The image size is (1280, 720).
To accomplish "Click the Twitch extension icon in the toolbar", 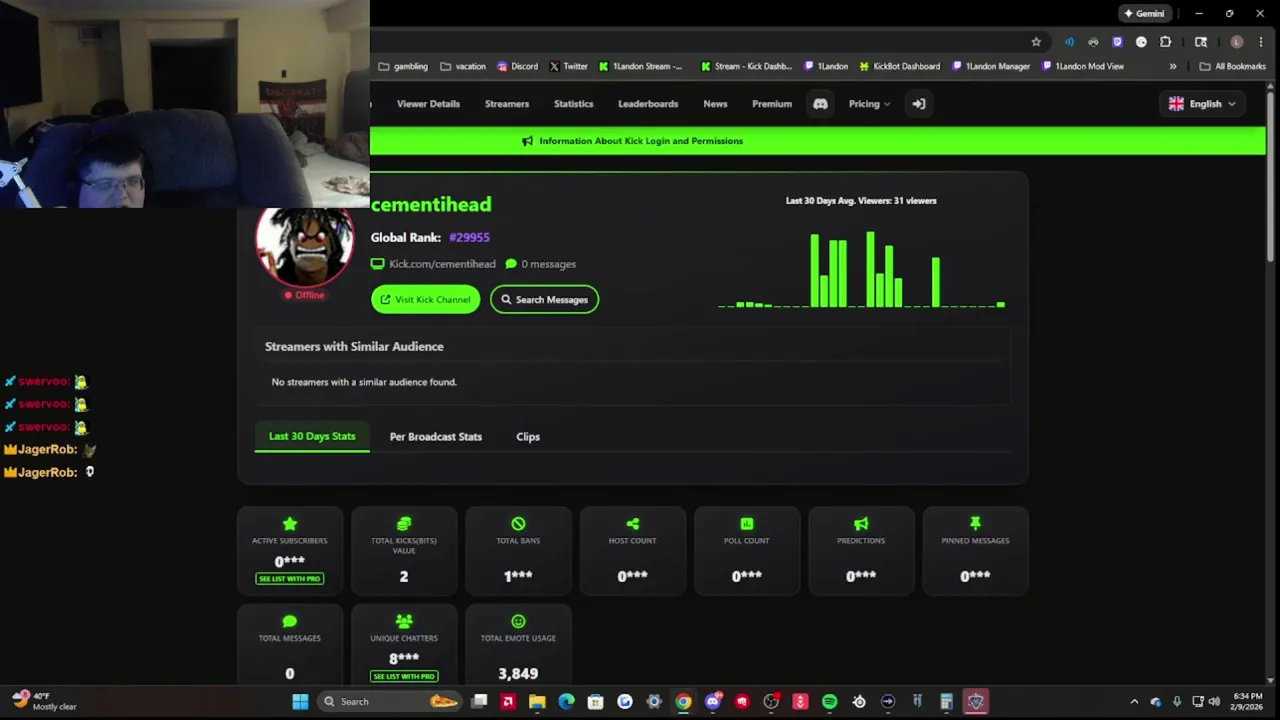I will click(x=1117, y=42).
